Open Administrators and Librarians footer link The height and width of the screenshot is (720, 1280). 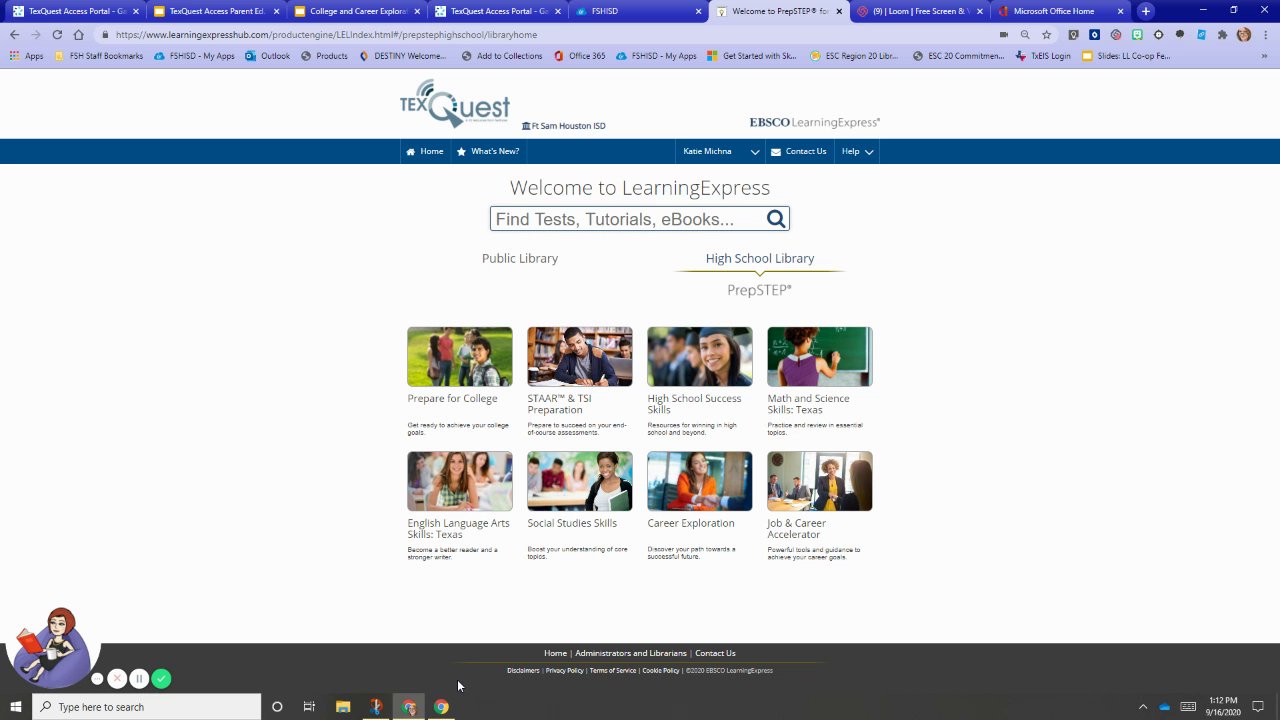631,653
